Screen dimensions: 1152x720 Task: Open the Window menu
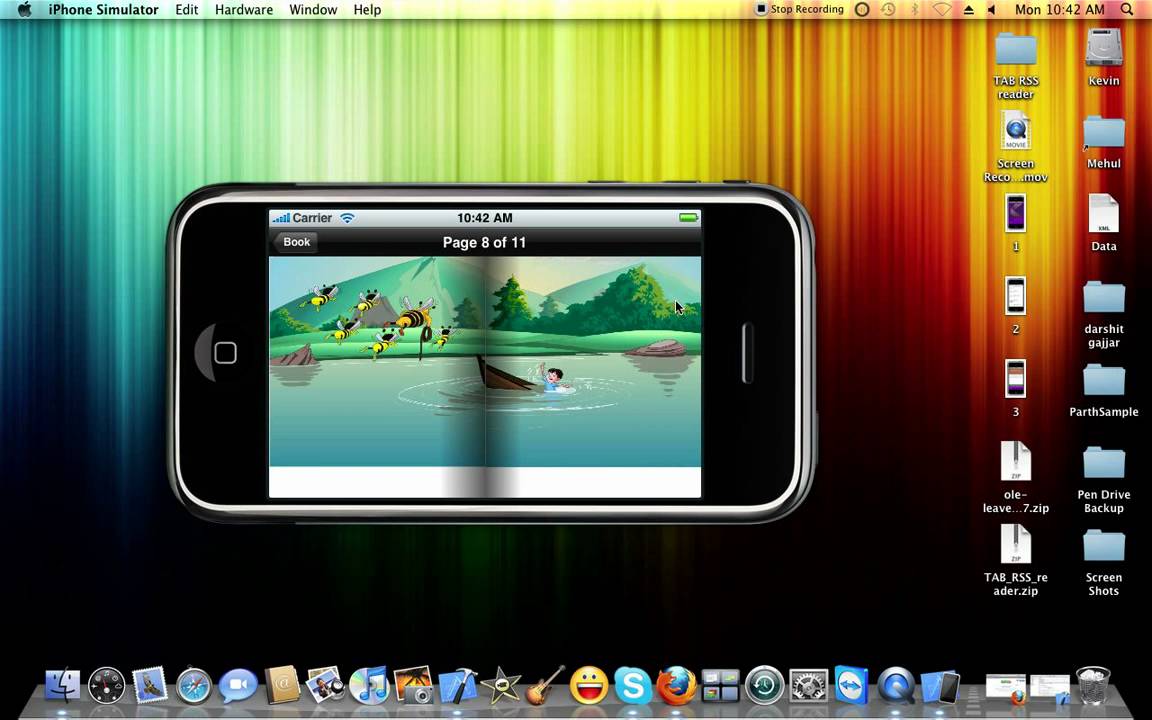tap(313, 10)
